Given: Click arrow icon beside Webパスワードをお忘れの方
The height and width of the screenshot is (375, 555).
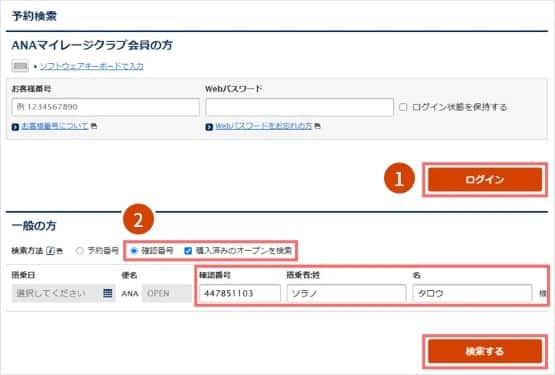Looking at the screenshot, I should (x=209, y=126).
